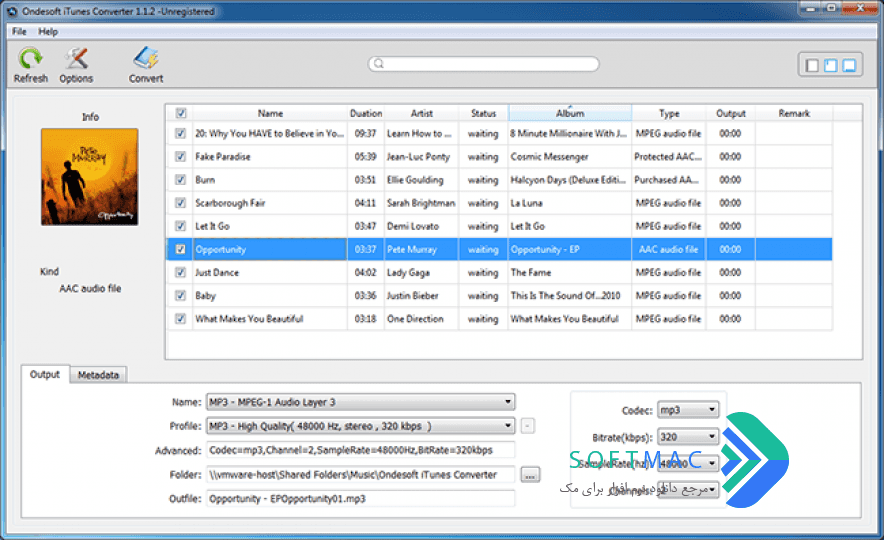This screenshot has height=540, width=884.
Task: Click the Advanced codec settings field
Action: pos(360,450)
